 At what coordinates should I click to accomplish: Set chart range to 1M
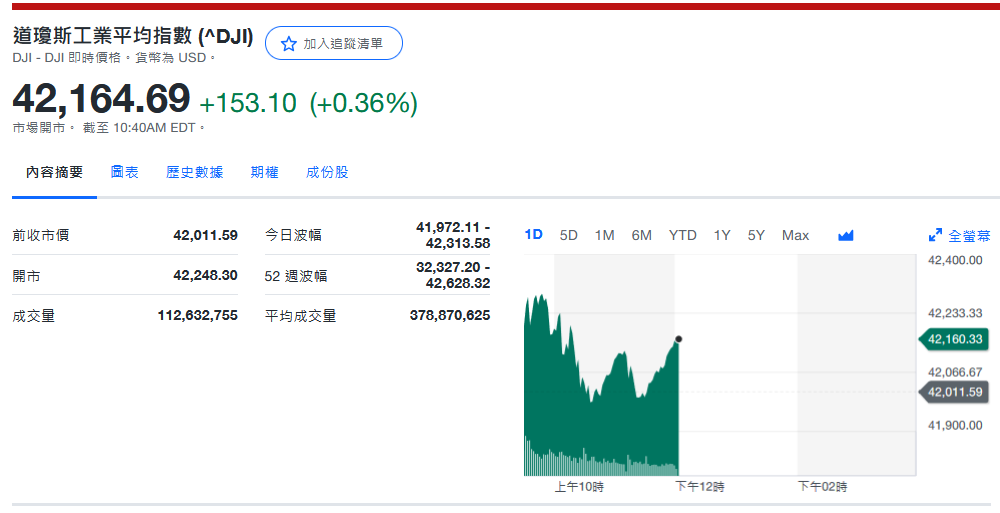point(605,235)
